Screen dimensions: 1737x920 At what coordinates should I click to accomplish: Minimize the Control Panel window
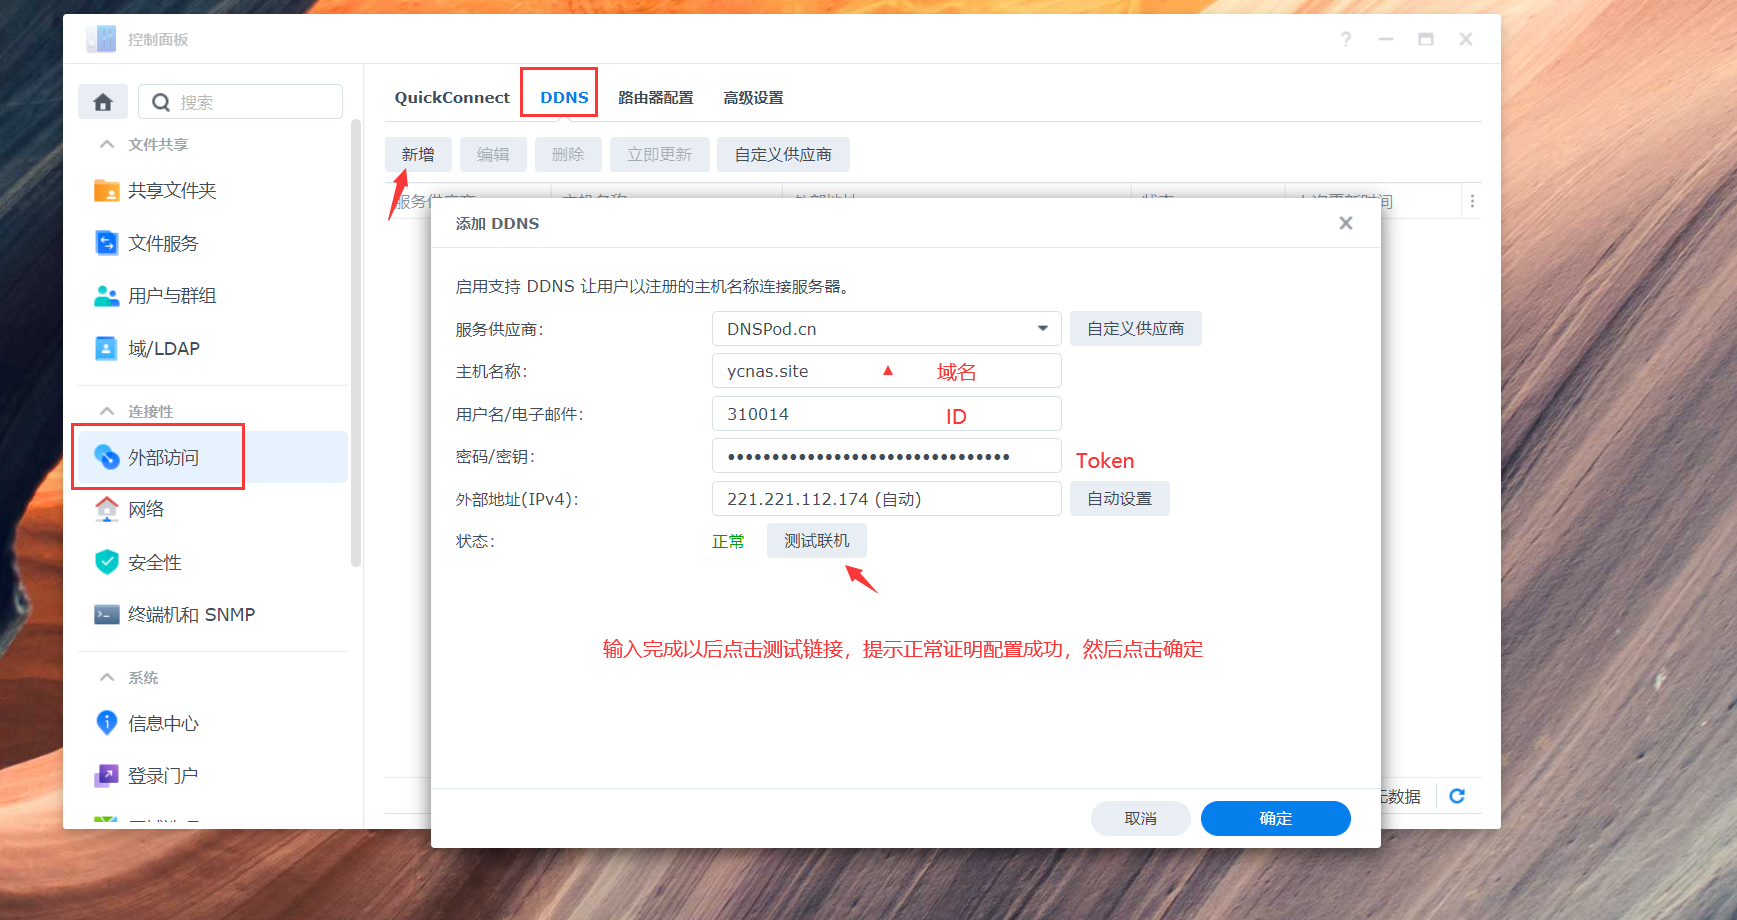pos(1386,39)
